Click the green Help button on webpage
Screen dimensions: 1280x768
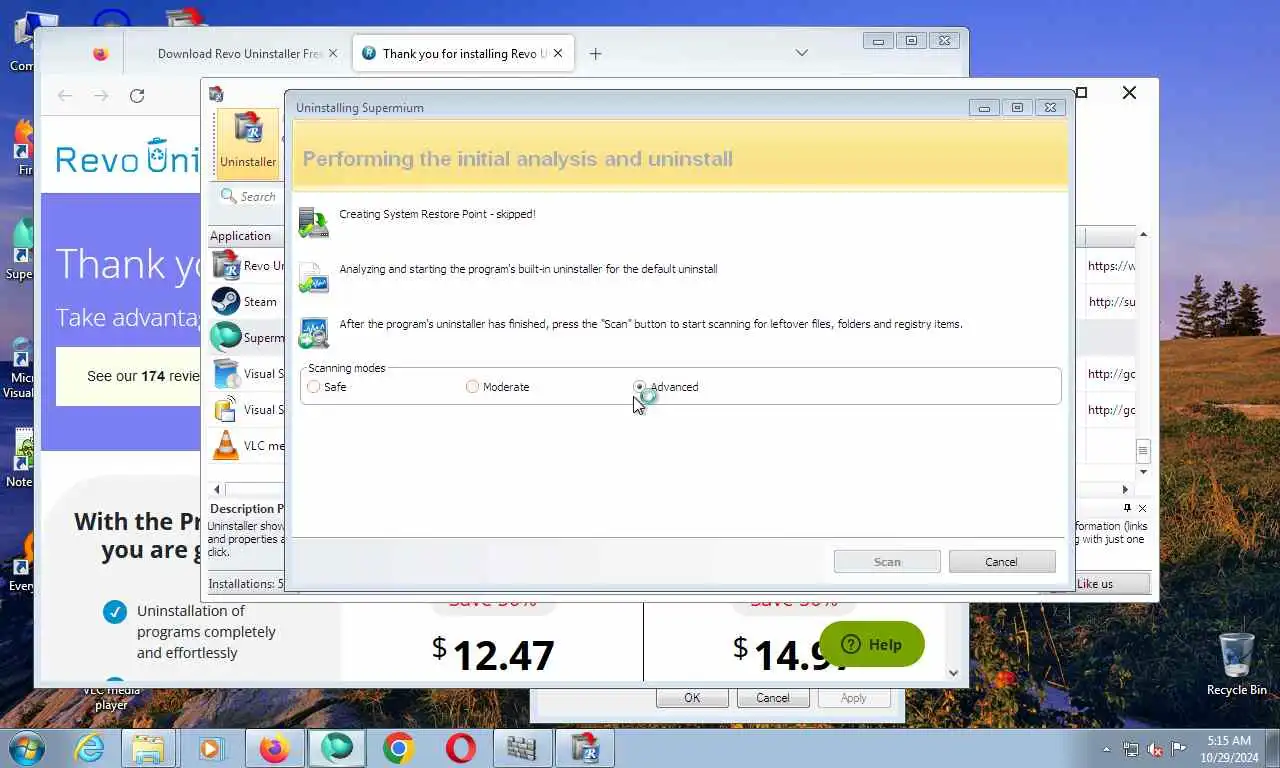(872, 645)
